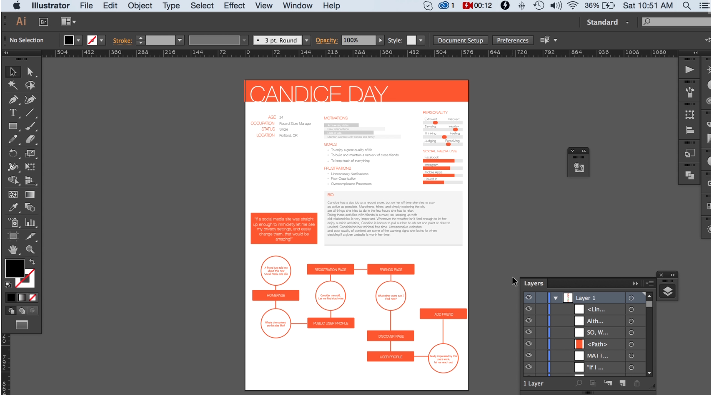Select the Lasso tool
The height and width of the screenshot is (395, 711).
tap(30, 85)
